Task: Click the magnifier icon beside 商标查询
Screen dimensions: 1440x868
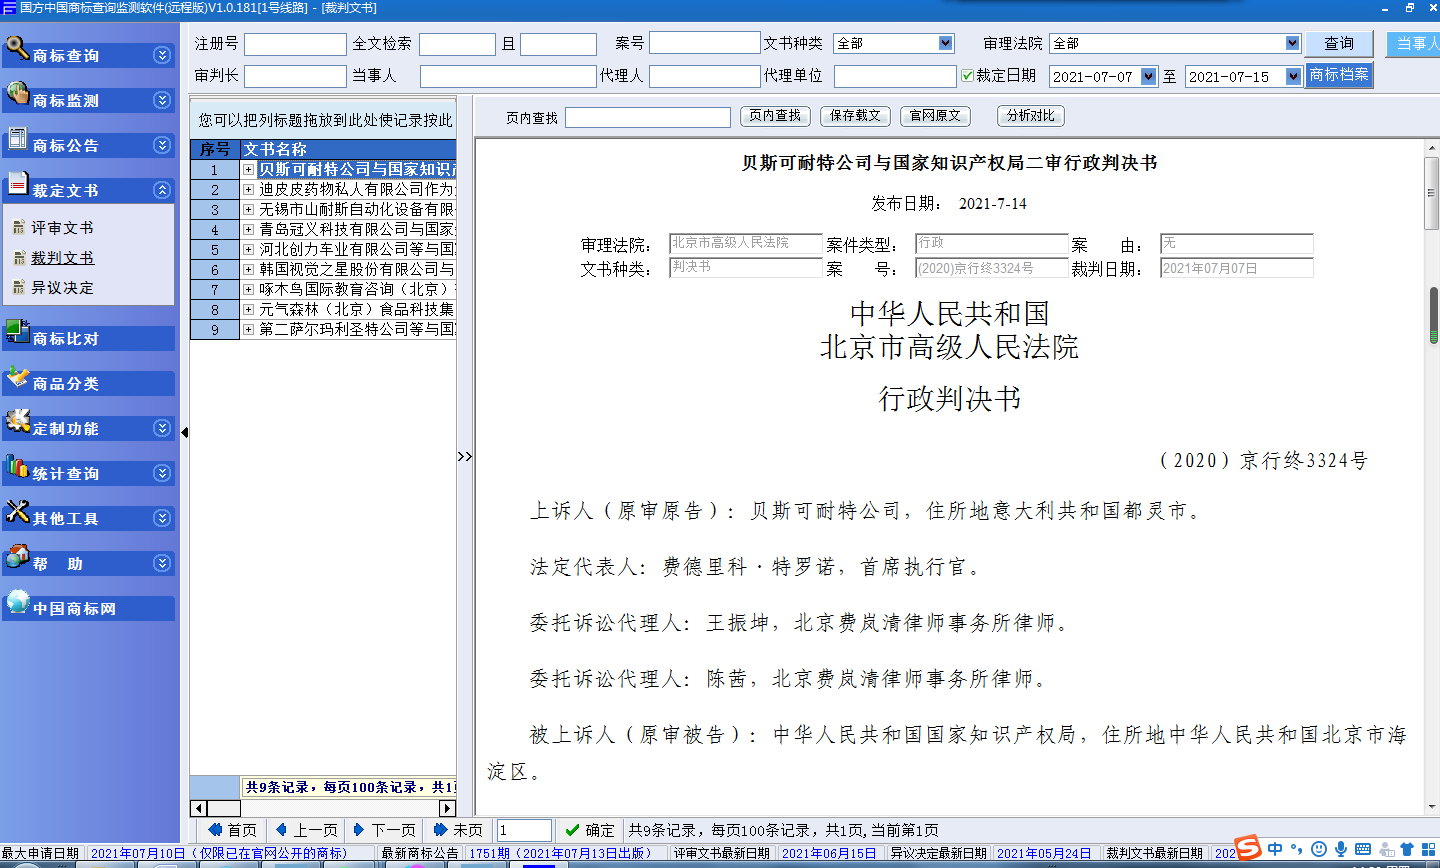Action: [17, 47]
